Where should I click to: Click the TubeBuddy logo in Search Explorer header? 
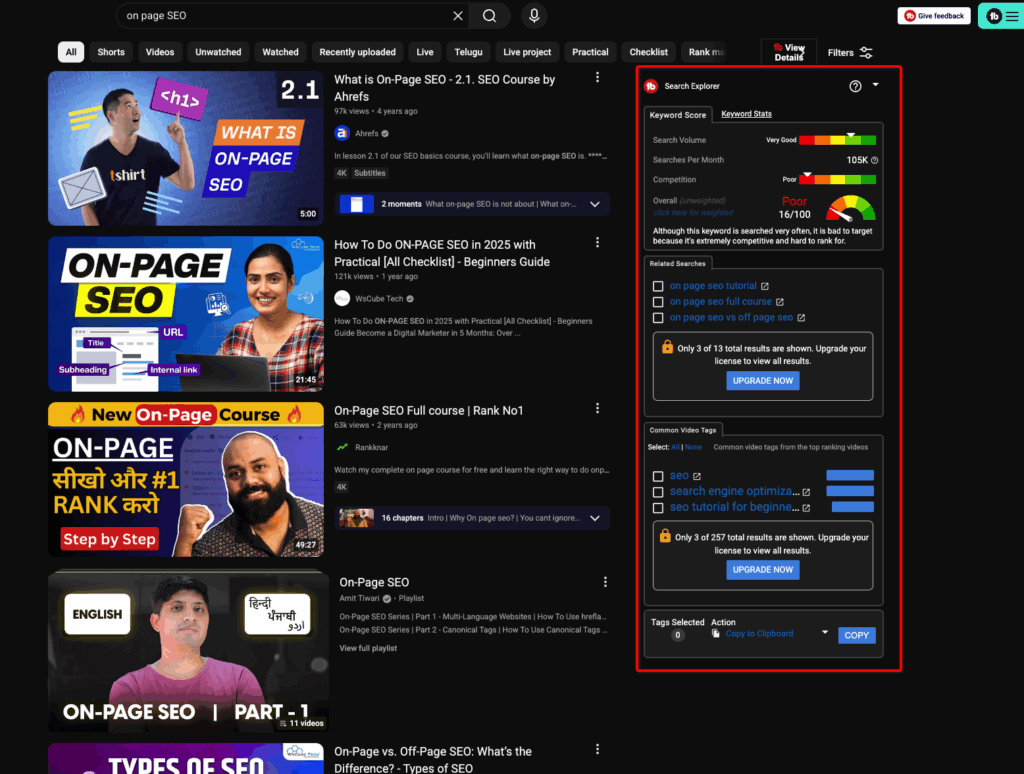click(x=651, y=86)
